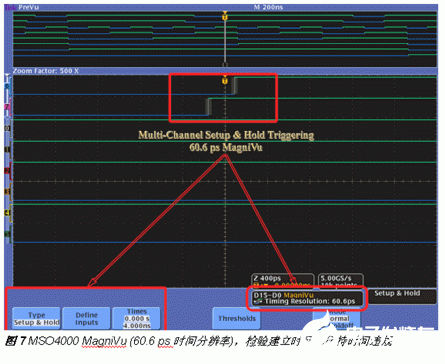The image size is (445, 364).
Task: Select the red D2 channel marker
Action: [x=7, y=171]
